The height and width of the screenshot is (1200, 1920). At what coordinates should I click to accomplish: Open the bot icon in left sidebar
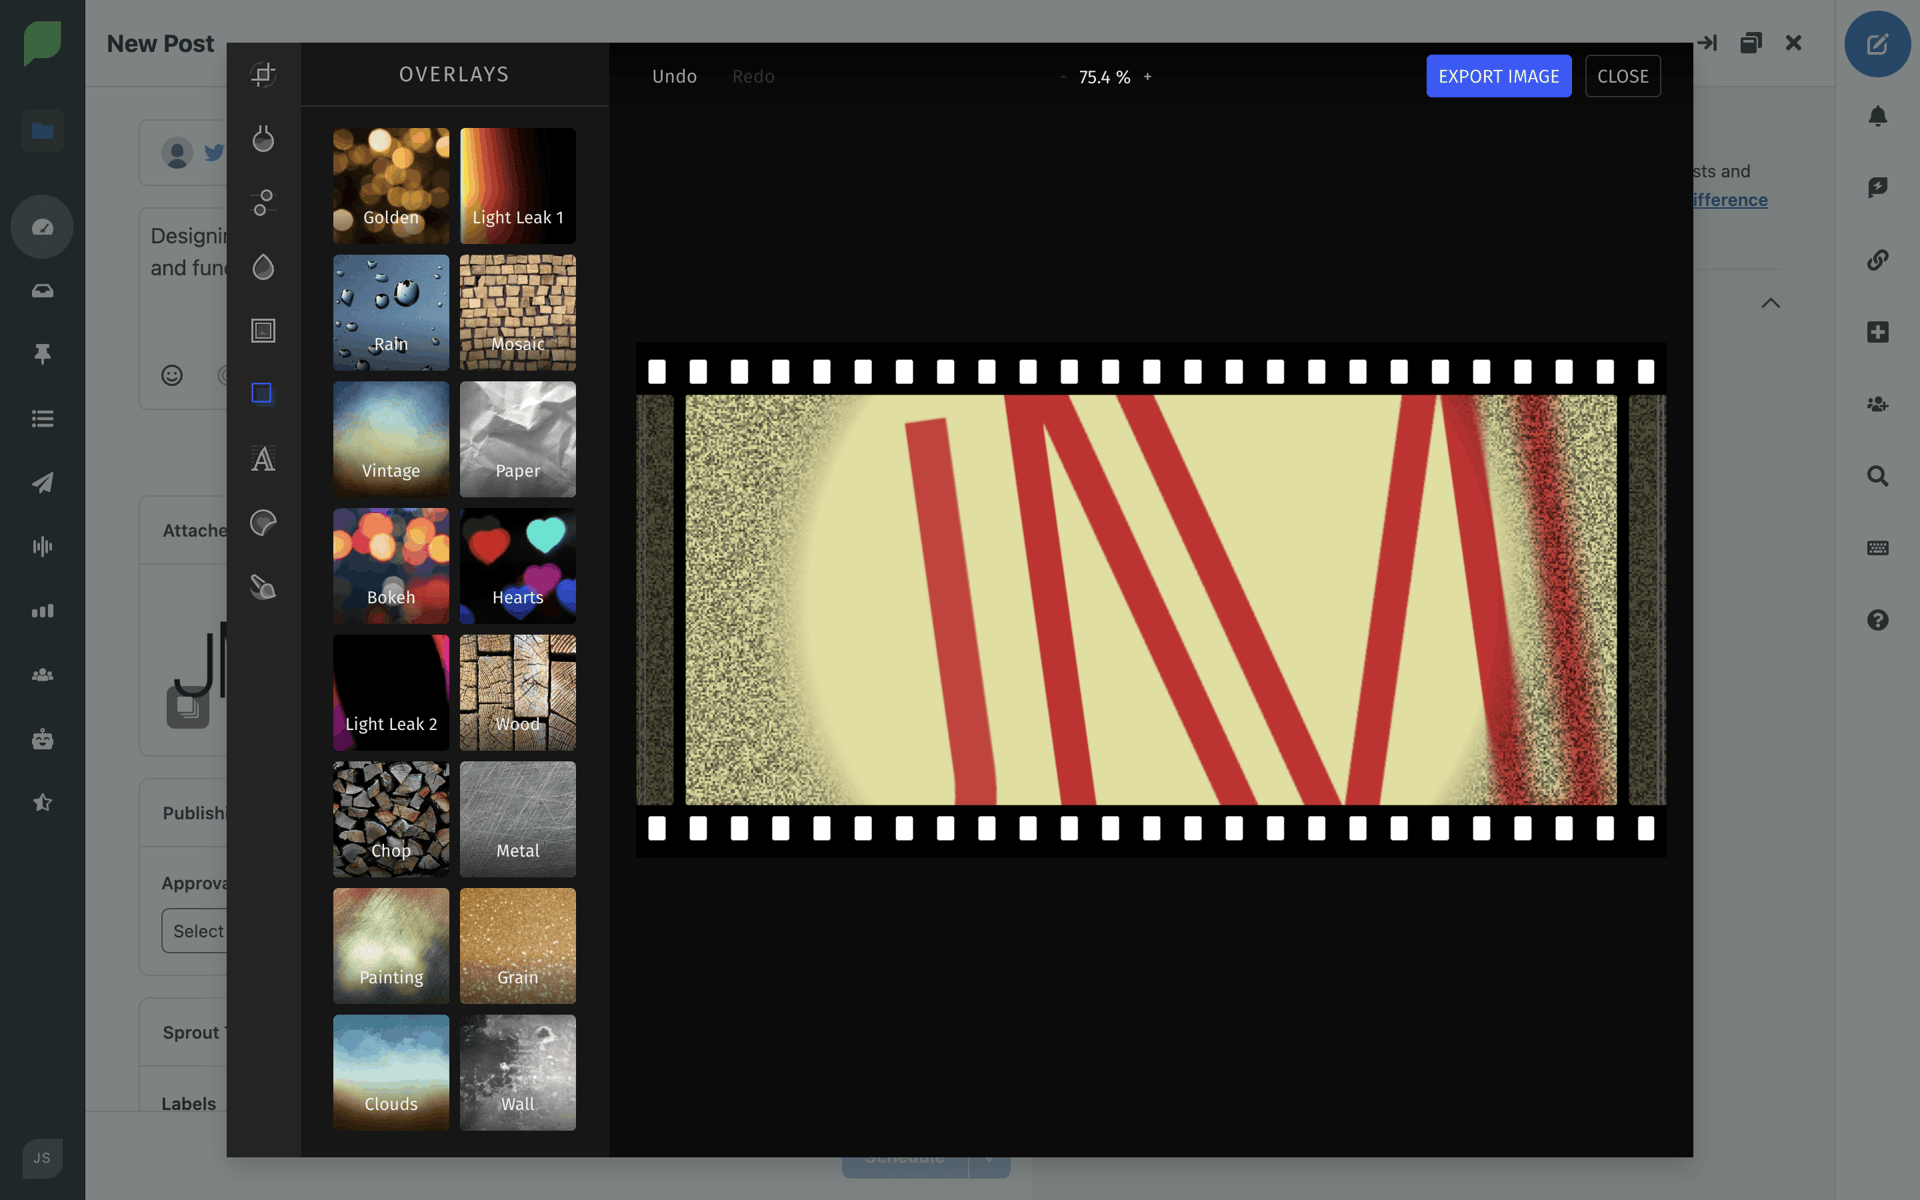[x=42, y=739]
